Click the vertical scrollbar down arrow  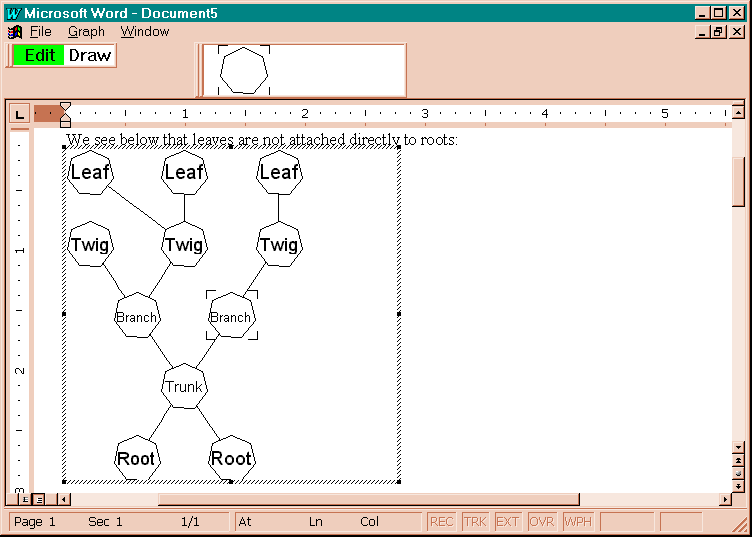pos(739,447)
